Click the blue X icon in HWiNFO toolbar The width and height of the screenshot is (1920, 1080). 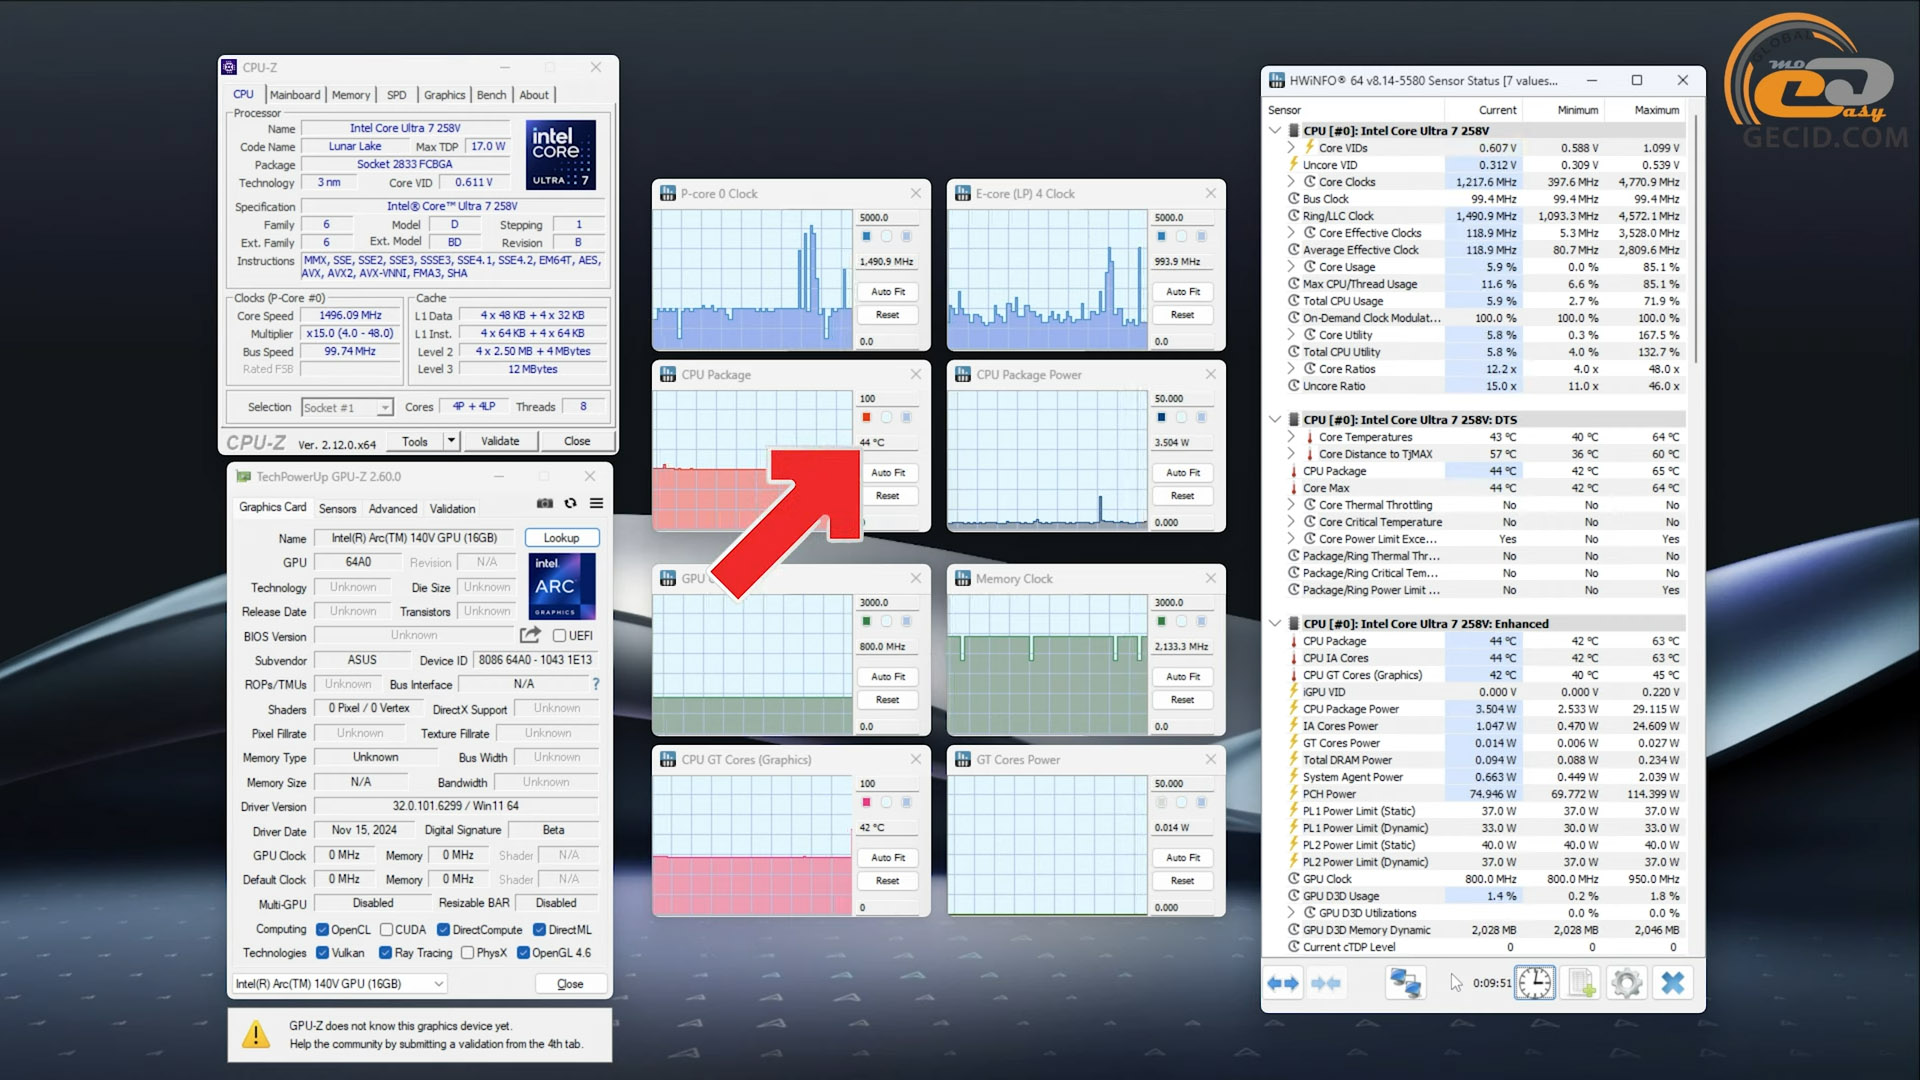[1673, 984]
